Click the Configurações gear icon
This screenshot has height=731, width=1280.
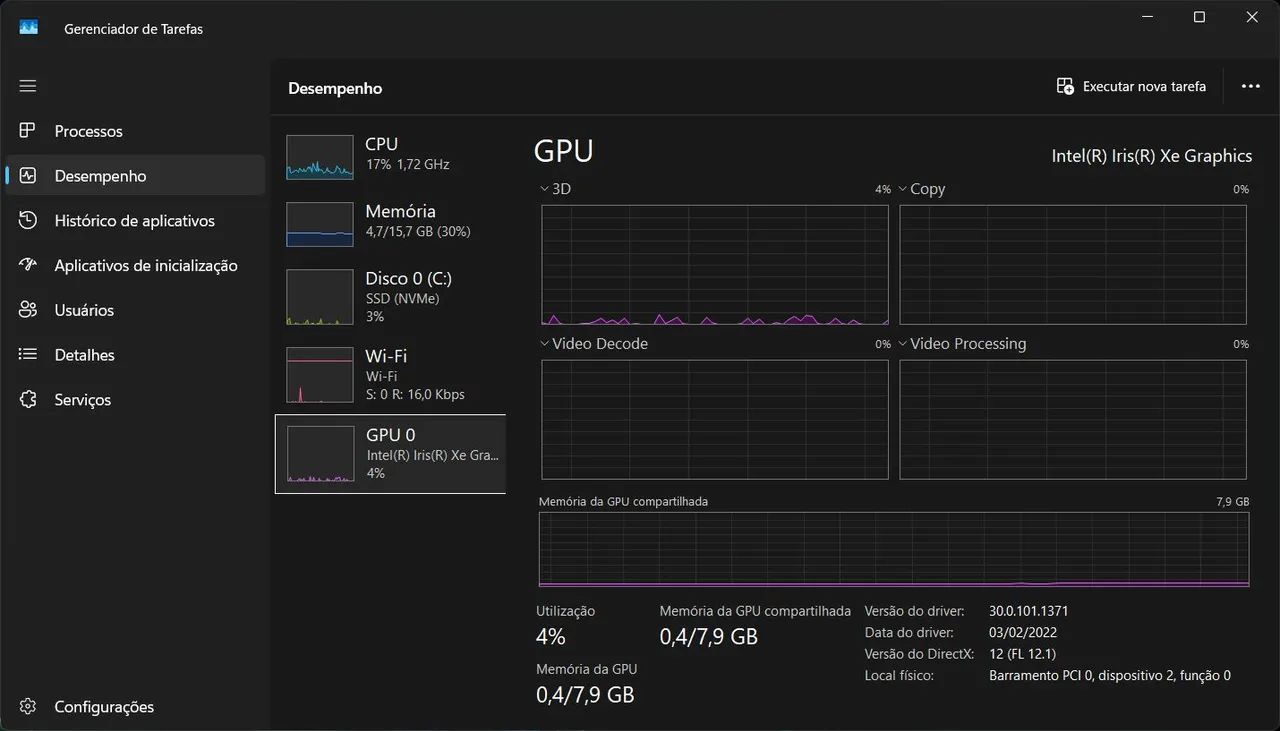click(x=28, y=706)
